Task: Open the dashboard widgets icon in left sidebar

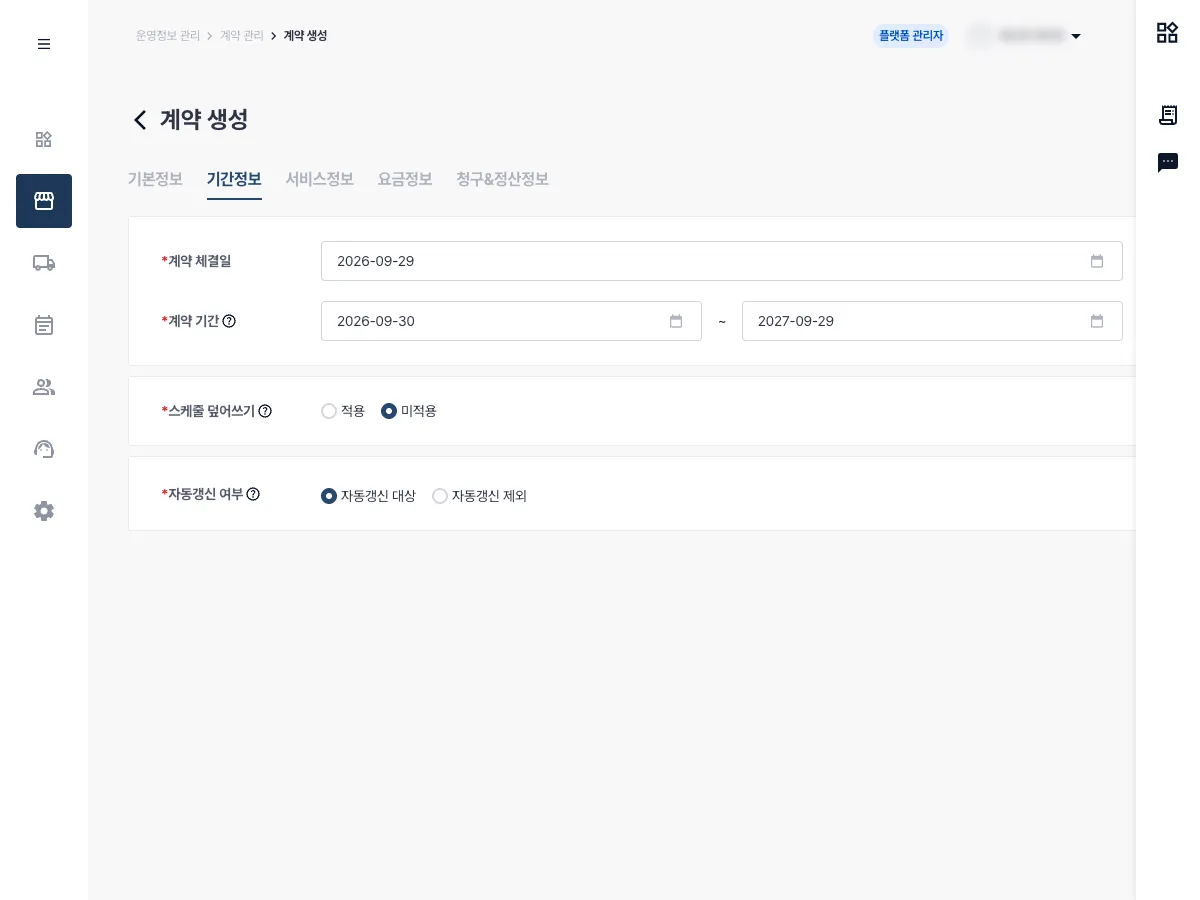Action: [44, 139]
